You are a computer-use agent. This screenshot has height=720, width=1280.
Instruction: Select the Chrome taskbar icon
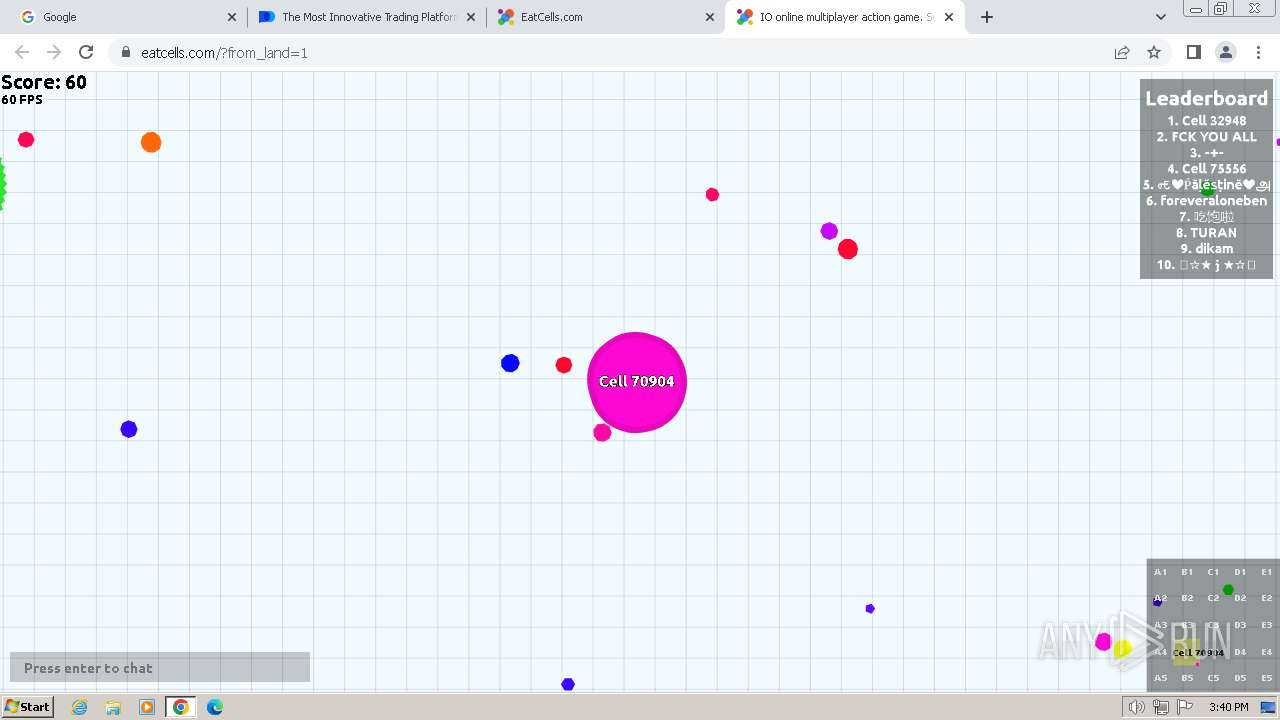181,707
